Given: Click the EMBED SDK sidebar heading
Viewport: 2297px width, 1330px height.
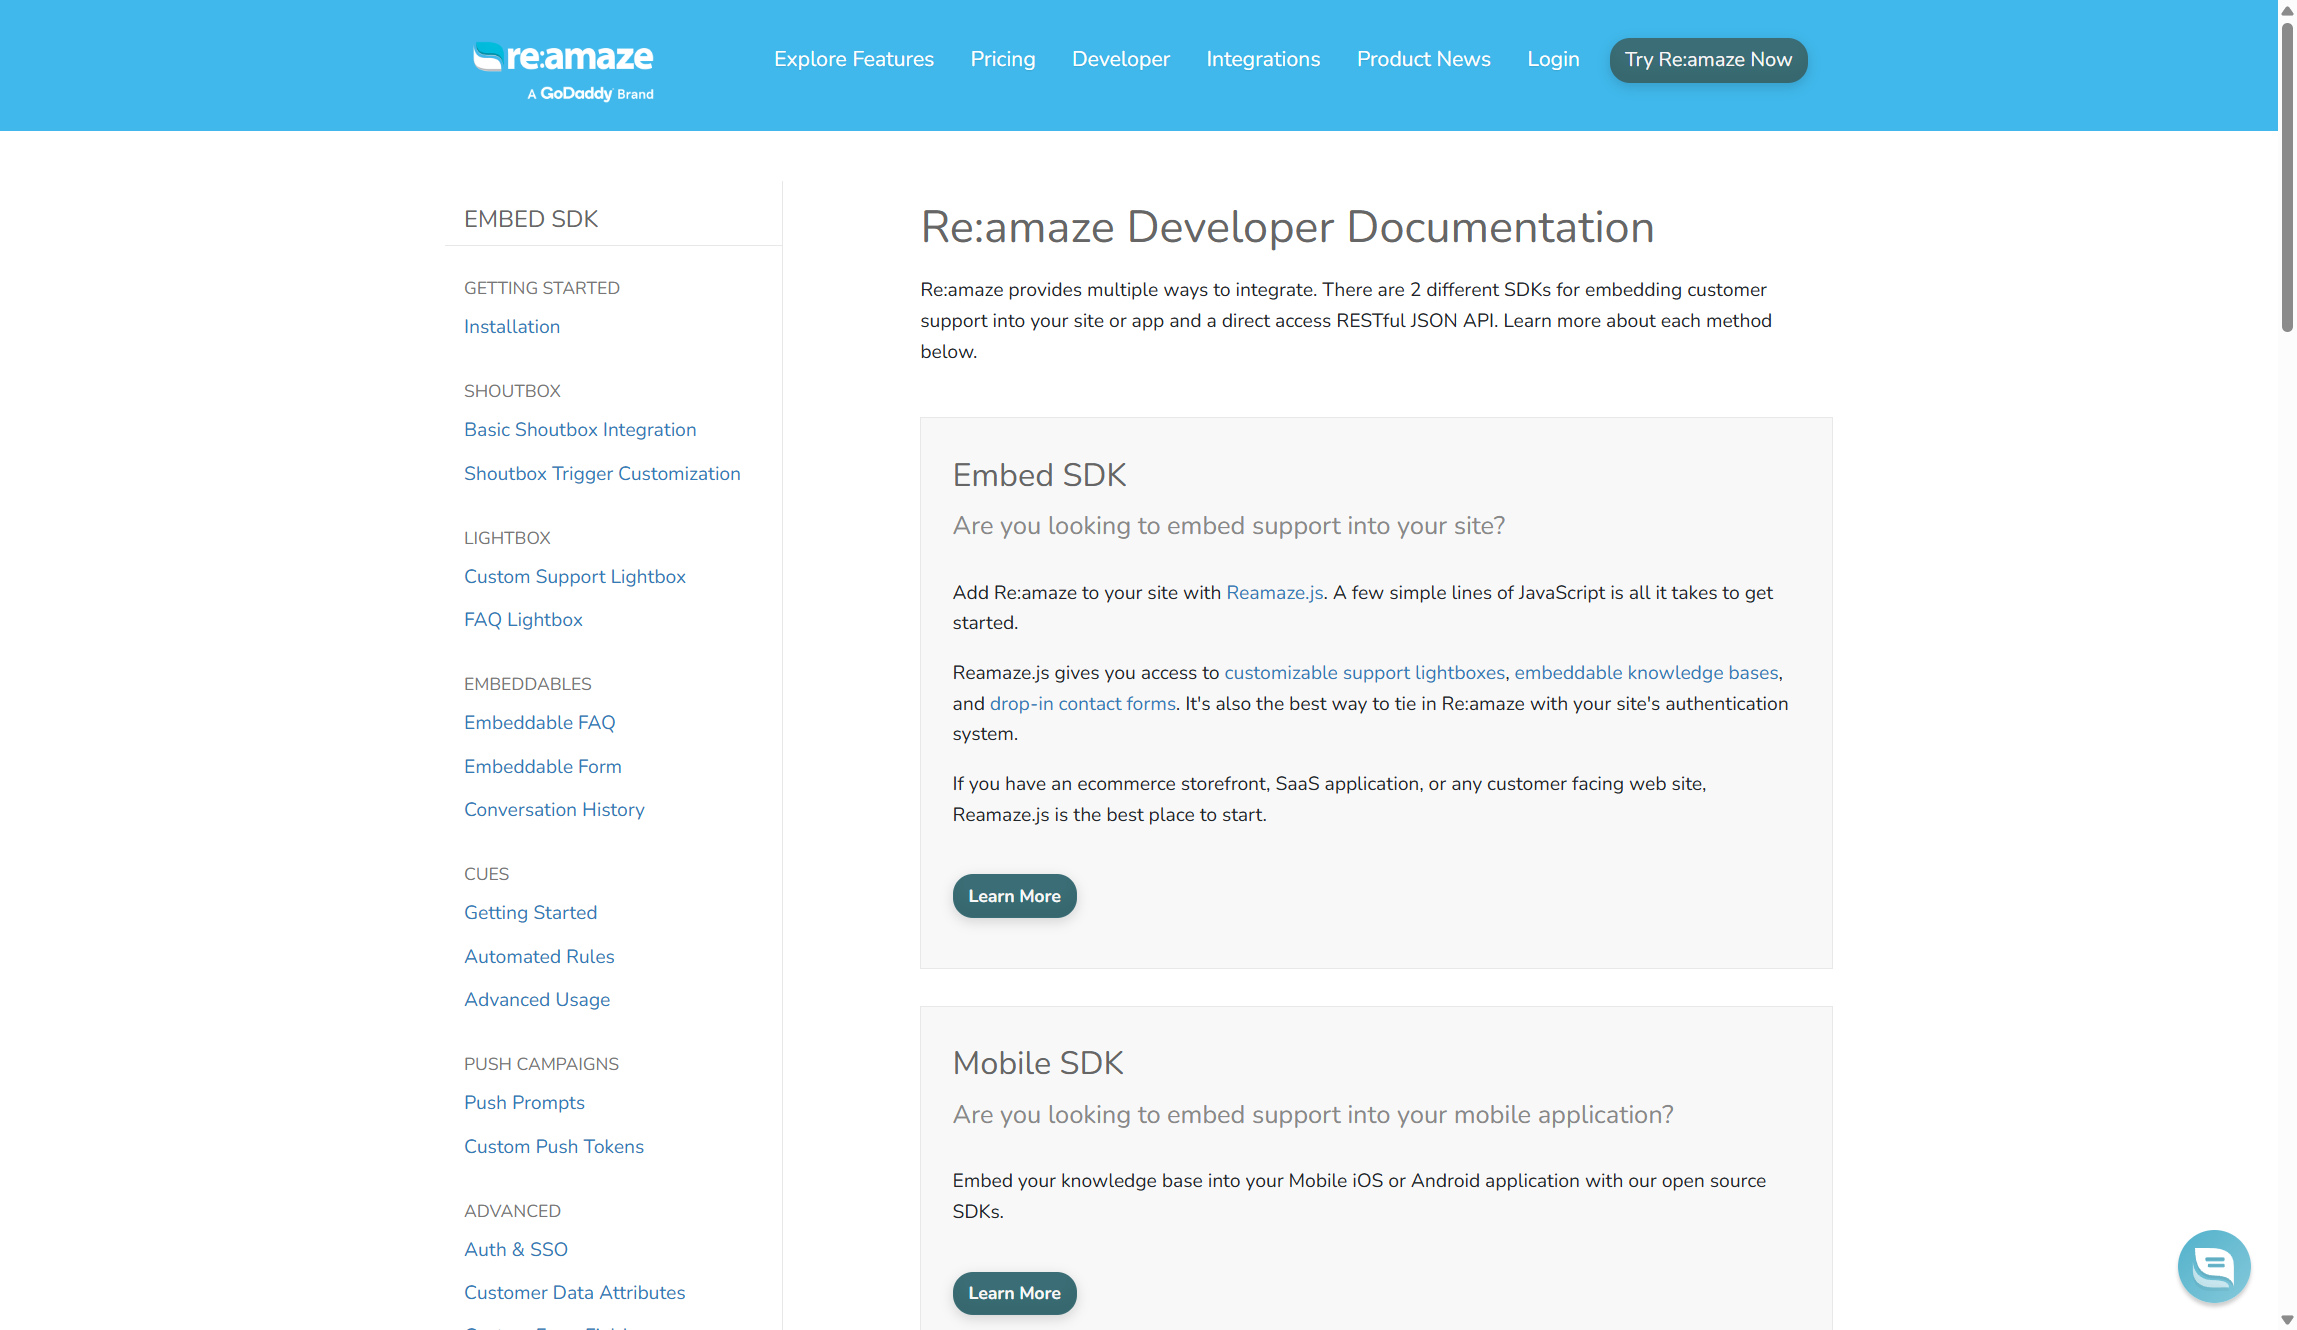Looking at the screenshot, I should (x=531, y=219).
